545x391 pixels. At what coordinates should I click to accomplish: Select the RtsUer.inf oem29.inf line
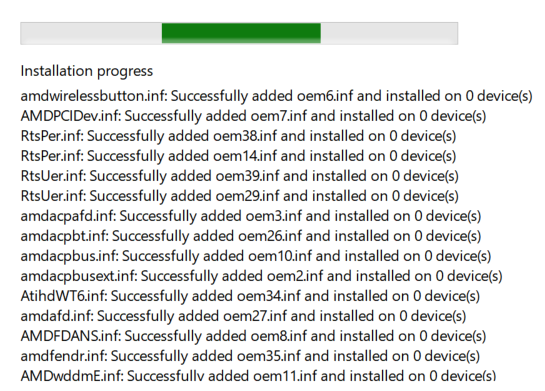(x=239, y=196)
